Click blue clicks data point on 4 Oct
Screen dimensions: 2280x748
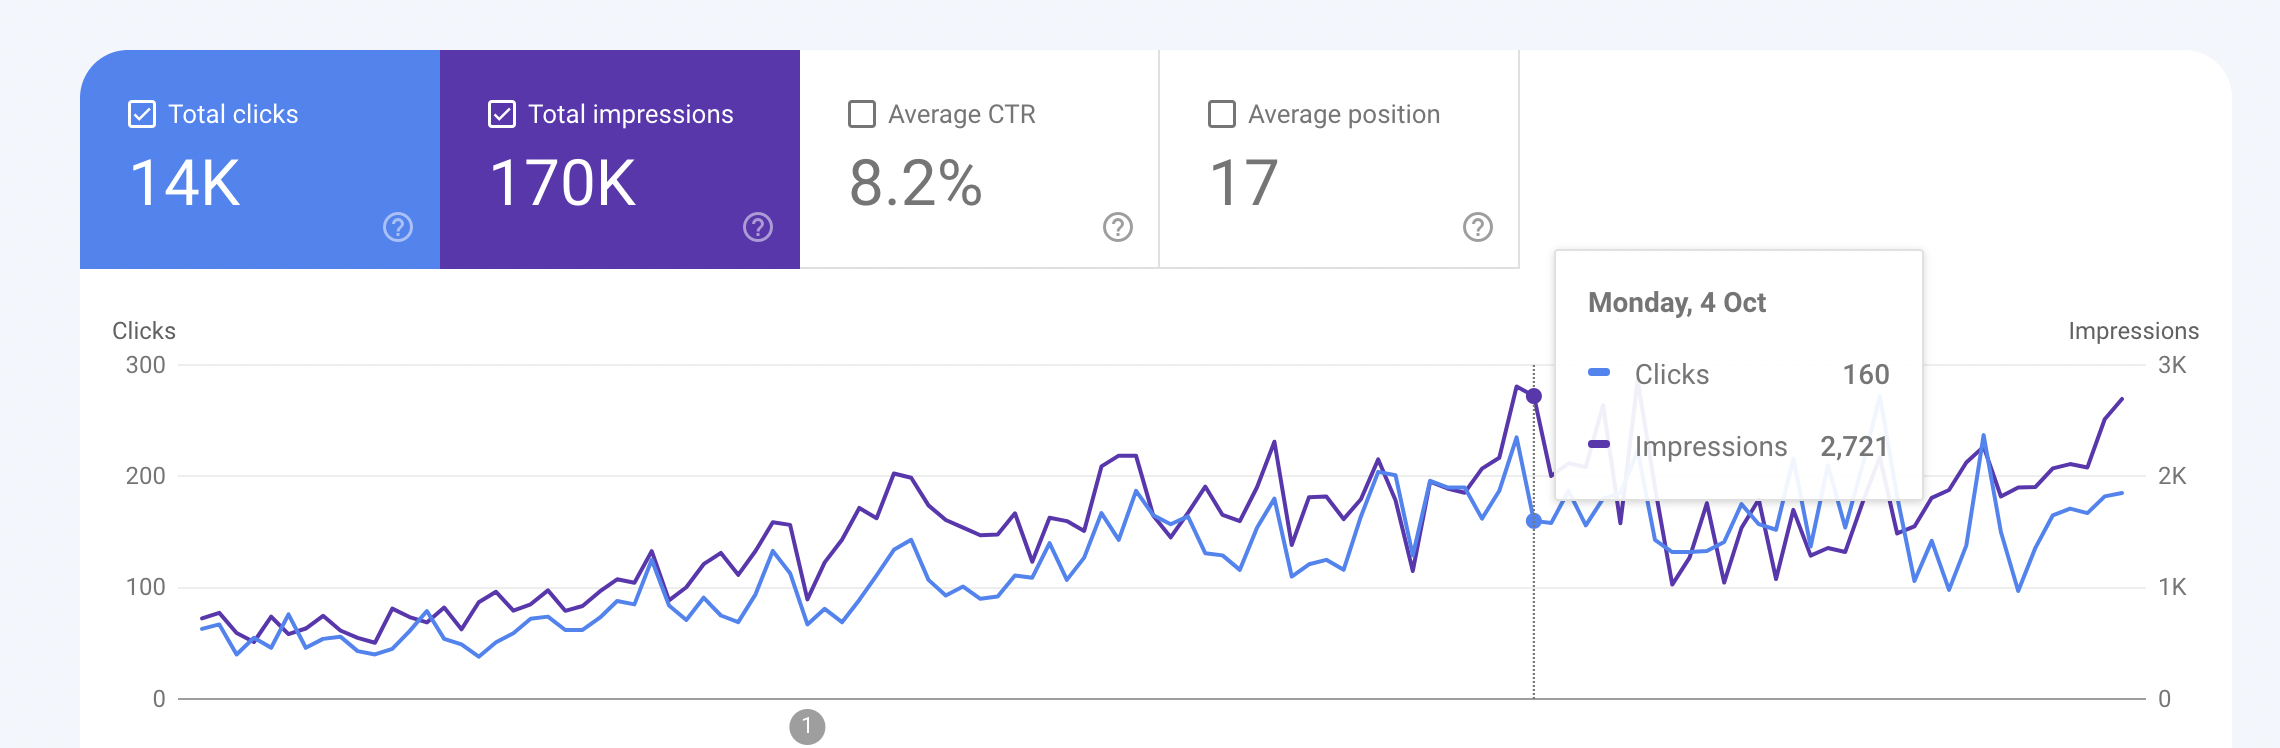[1534, 521]
